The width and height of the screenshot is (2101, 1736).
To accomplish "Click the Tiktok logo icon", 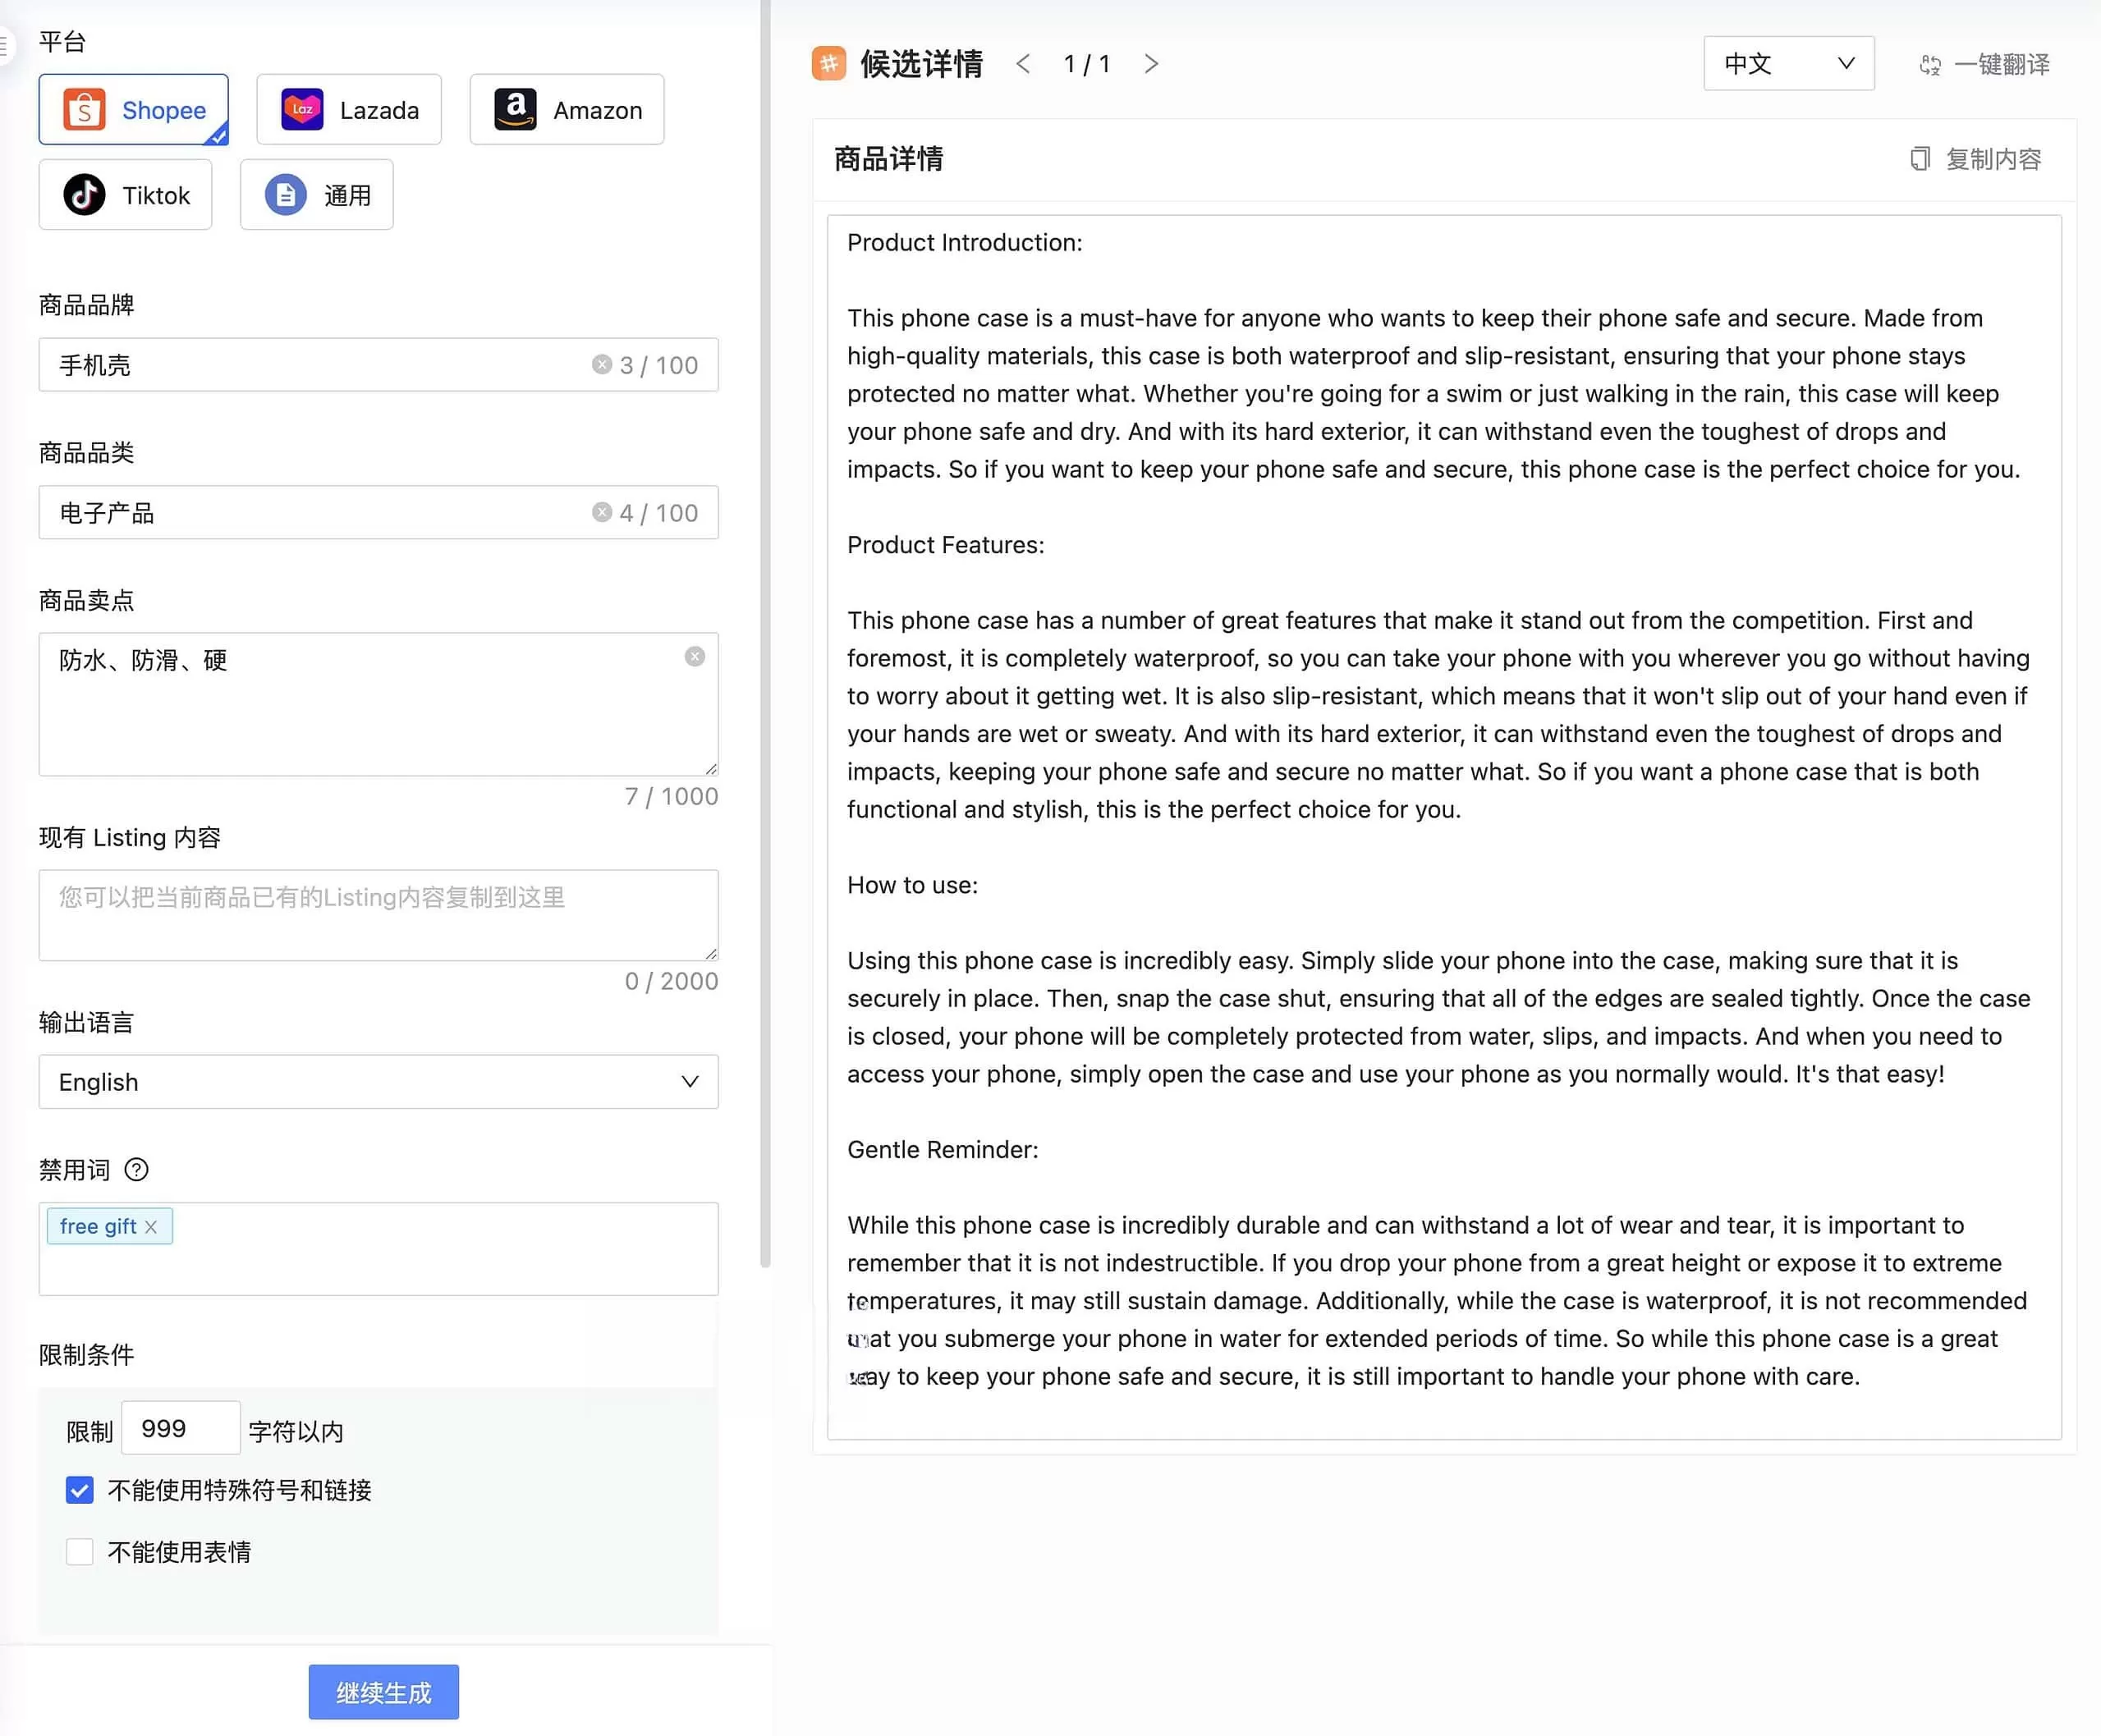I will point(84,195).
